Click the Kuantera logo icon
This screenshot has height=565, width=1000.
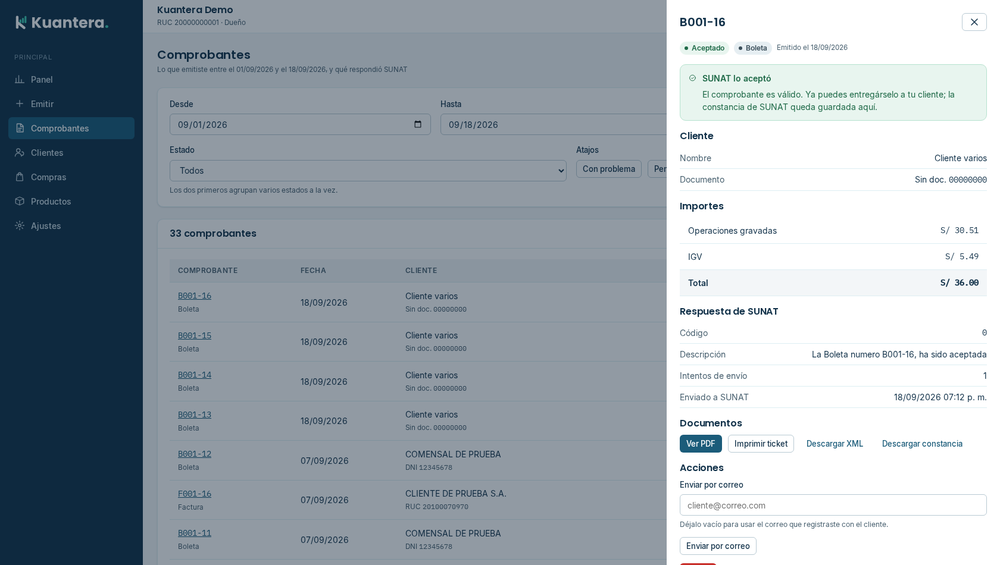coord(20,22)
